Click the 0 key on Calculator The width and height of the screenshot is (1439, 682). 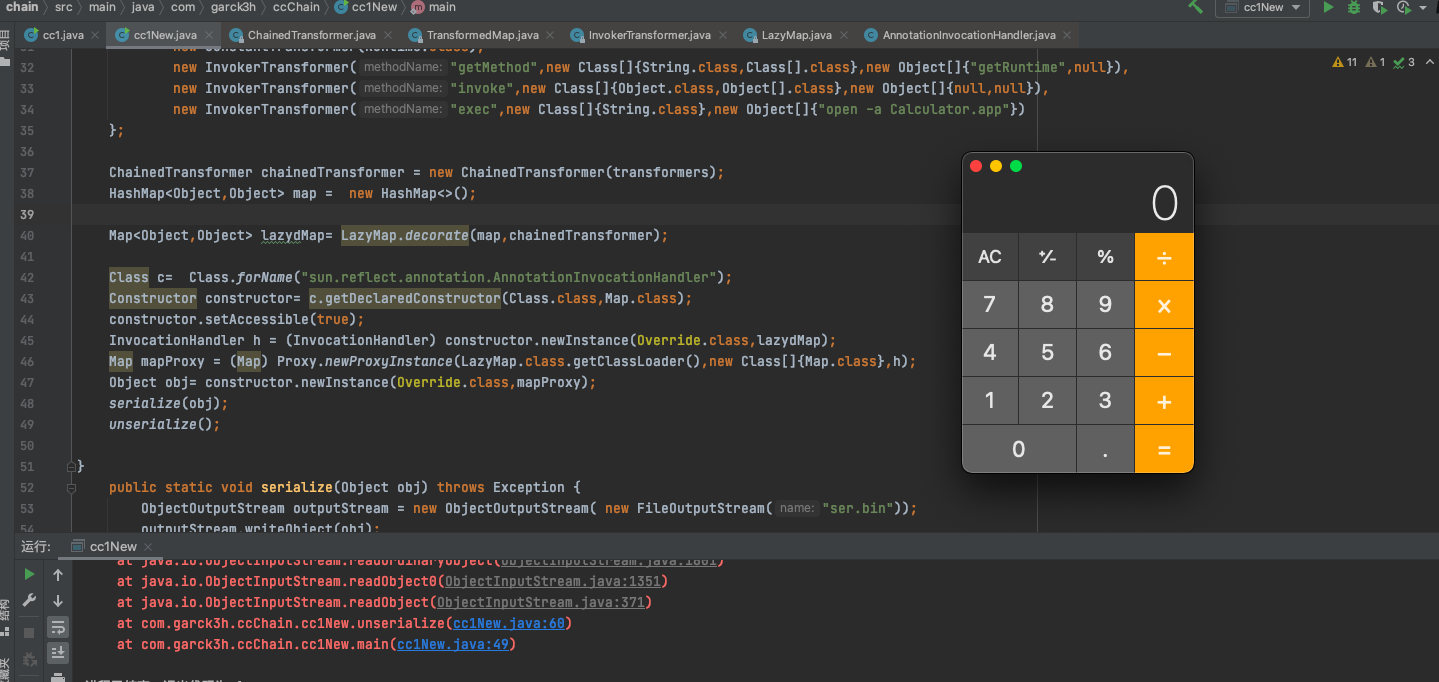click(x=1019, y=450)
